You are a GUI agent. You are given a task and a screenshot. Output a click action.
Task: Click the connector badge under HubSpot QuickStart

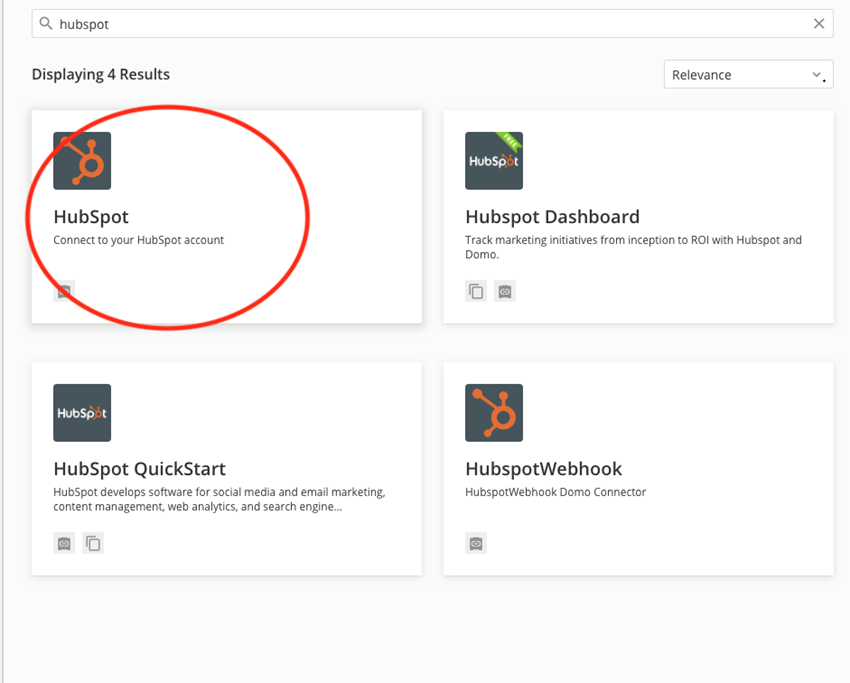tap(64, 543)
